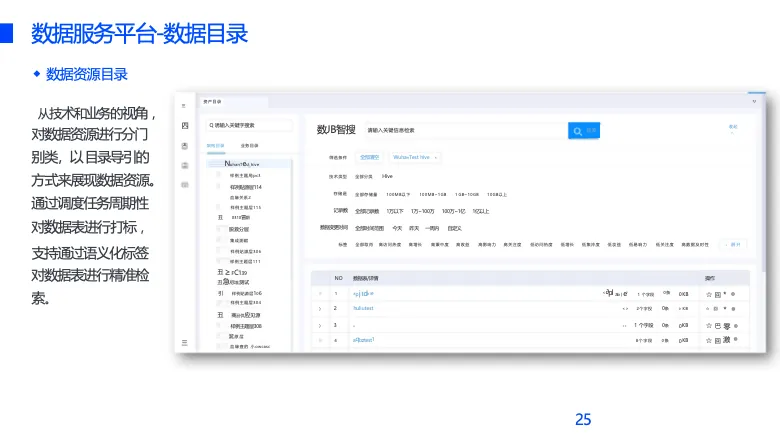Click the grey dot icon ending row 4
This screenshot has width=780, height=439.
pos(735,339)
